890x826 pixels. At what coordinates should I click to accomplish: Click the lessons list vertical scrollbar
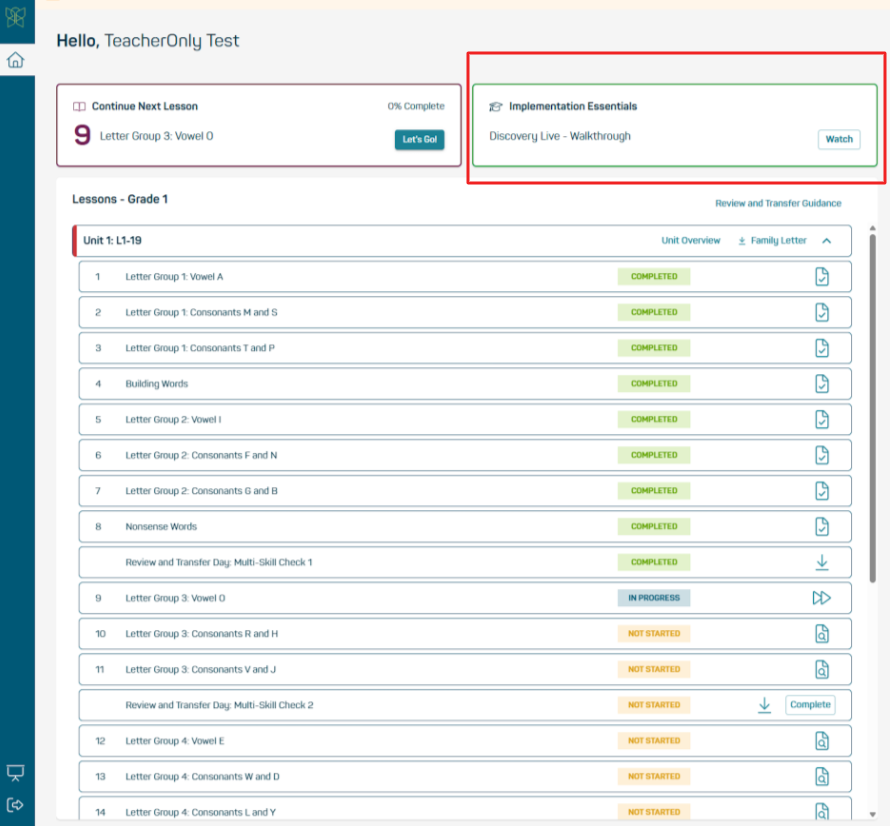[872, 400]
